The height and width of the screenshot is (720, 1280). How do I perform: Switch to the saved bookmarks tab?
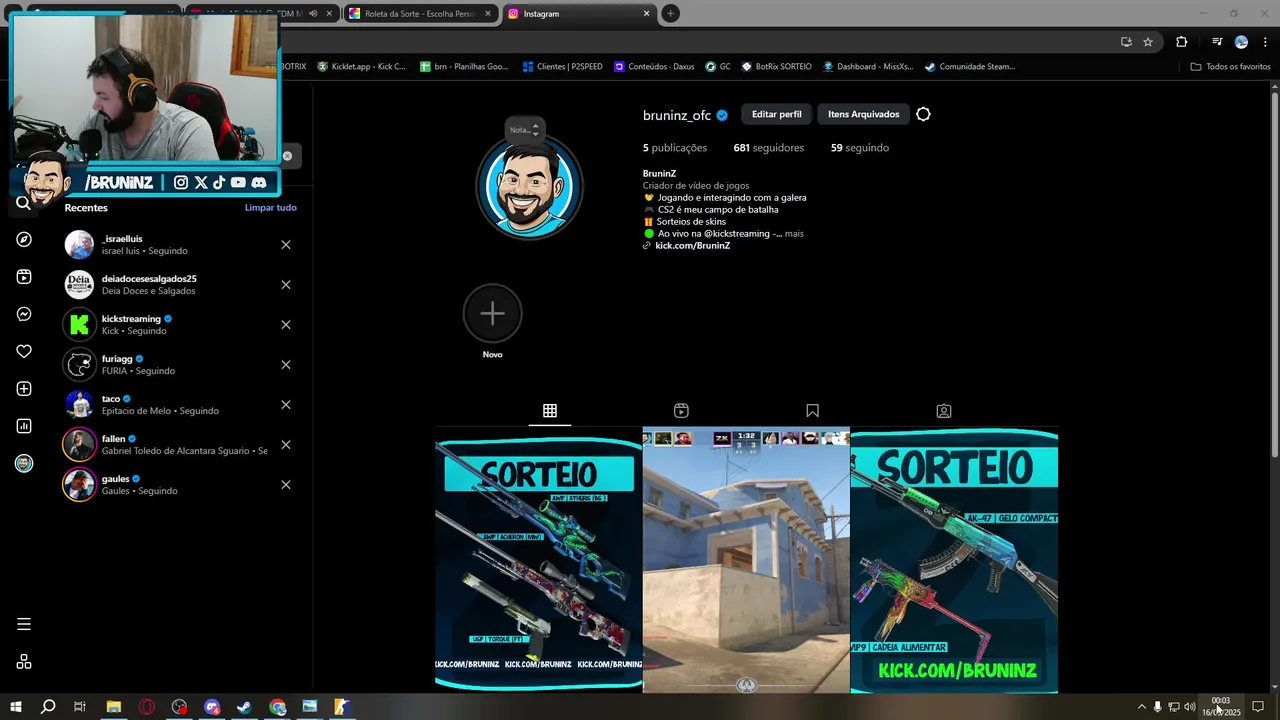coord(812,411)
